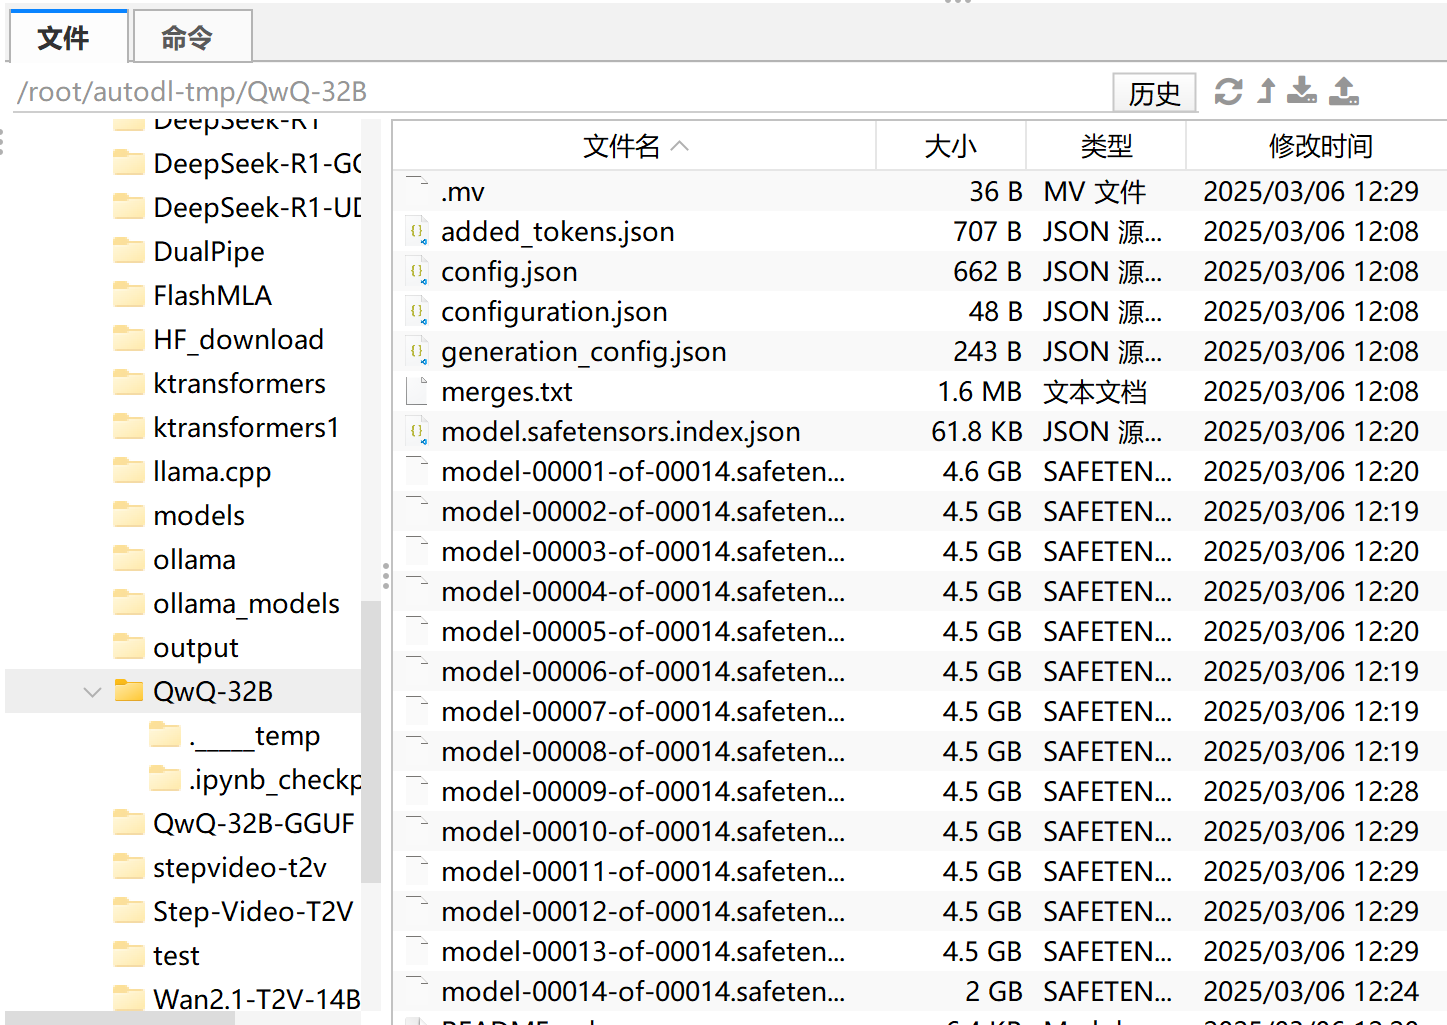Open the 历史 history button
The width and height of the screenshot is (1447, 1025).
[x=1155, y=93]
